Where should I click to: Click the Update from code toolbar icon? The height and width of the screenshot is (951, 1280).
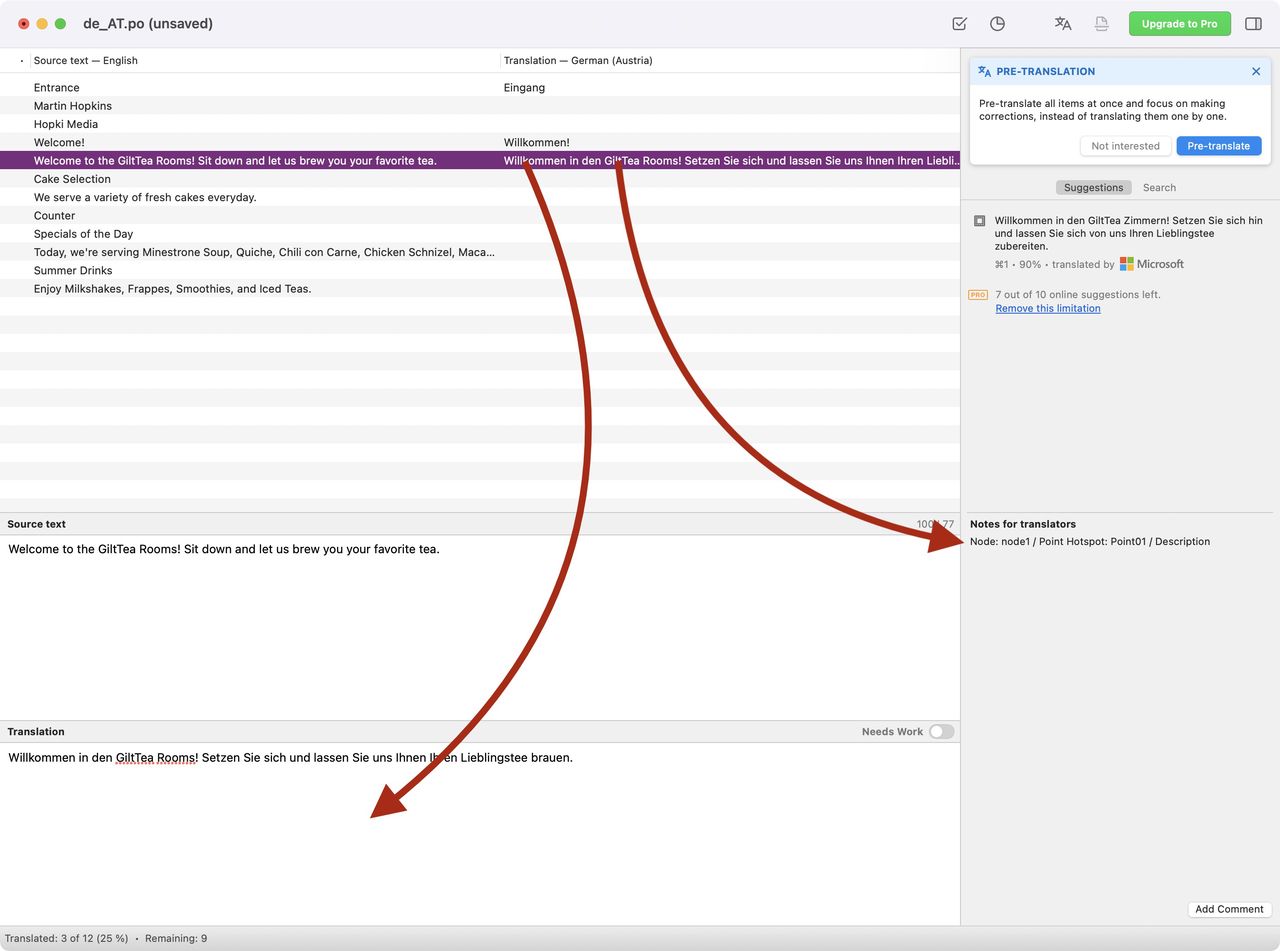click(1101, 24)
